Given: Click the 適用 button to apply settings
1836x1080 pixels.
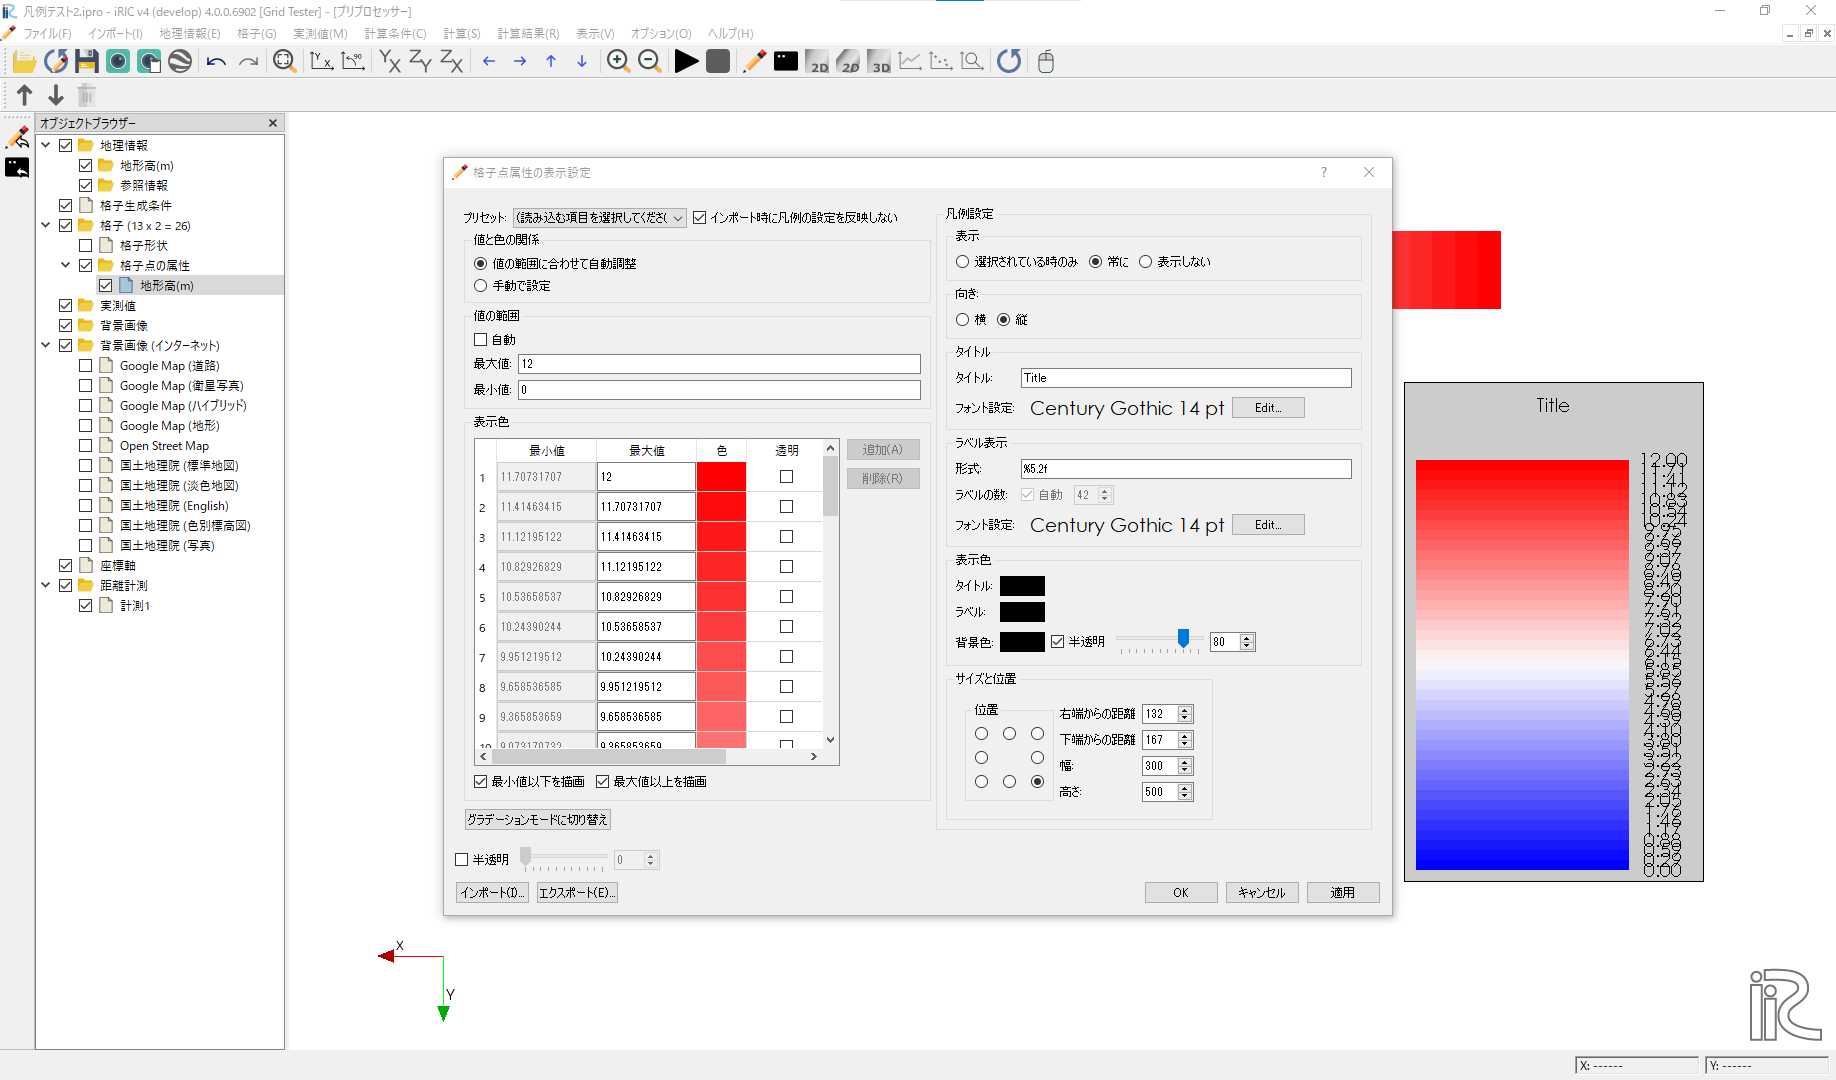Looking at the screenshot, I should [1343, 892].
